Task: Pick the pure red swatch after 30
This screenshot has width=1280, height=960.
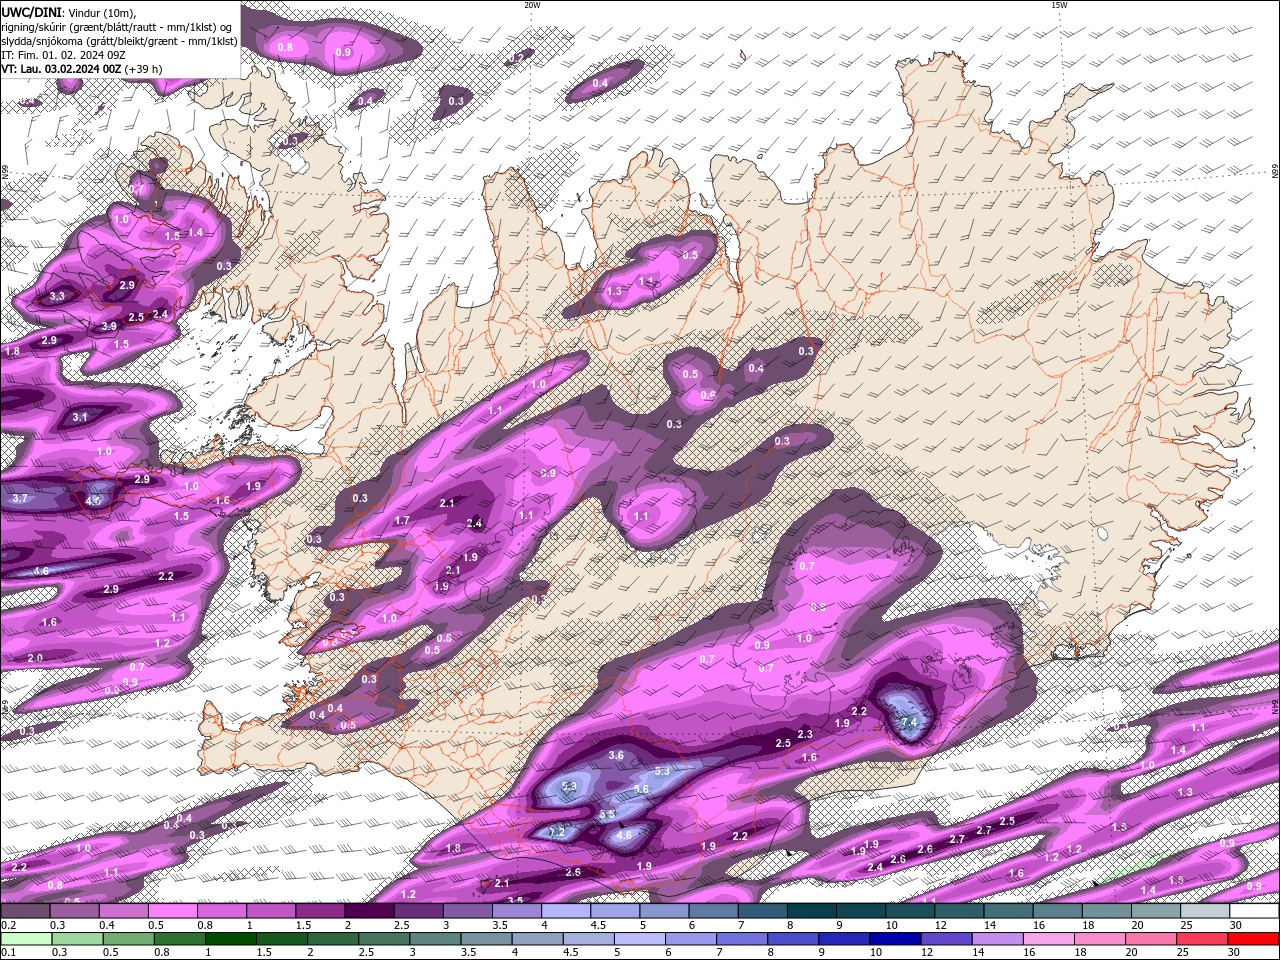Action: [x=1253, y=939]
